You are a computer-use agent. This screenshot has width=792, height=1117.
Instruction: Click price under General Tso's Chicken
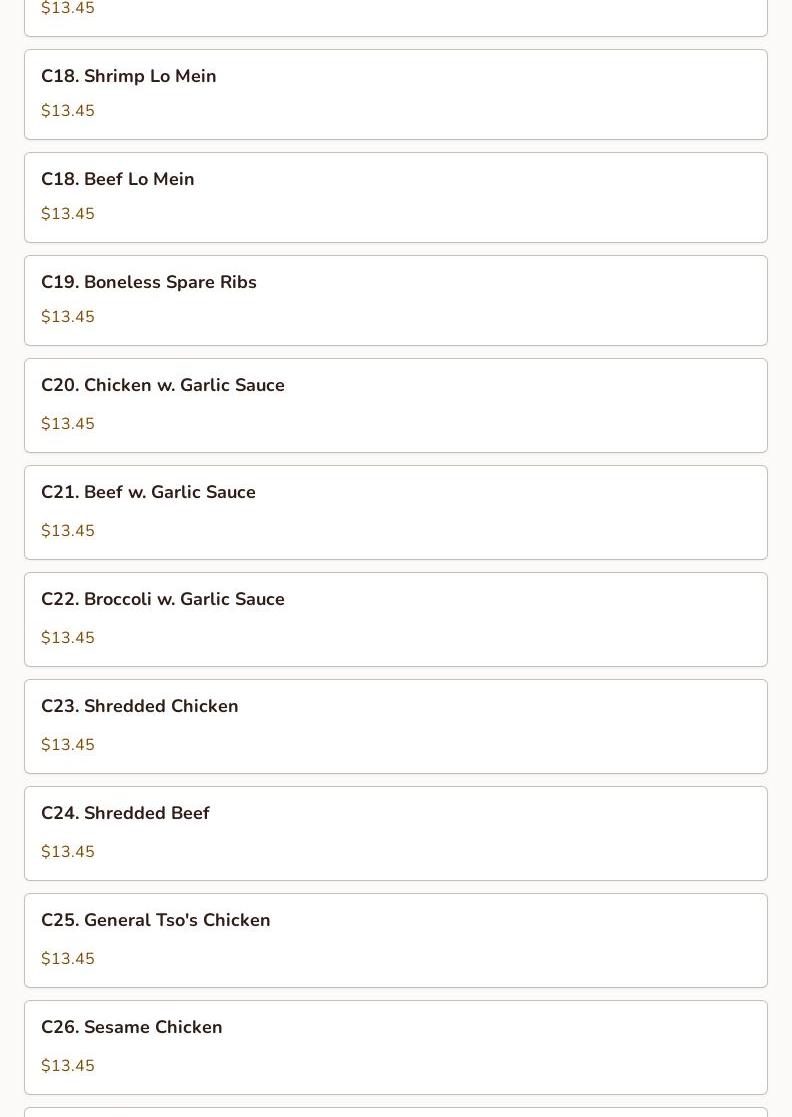(68, 959)
